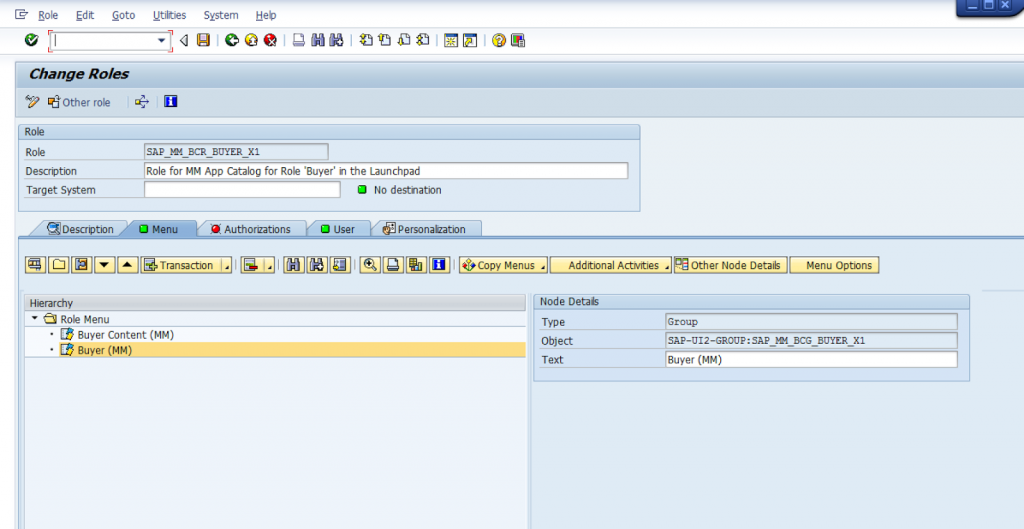The height and width of the screenshot is (529, 1024).
Task: Click the icon right of the menu Print icon
Action: (x=416, y=265)
